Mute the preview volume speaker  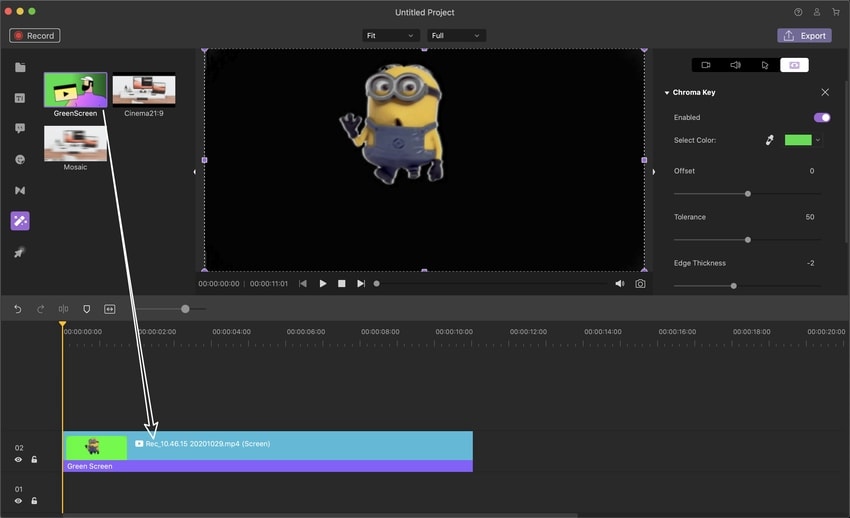click(620, 283)
